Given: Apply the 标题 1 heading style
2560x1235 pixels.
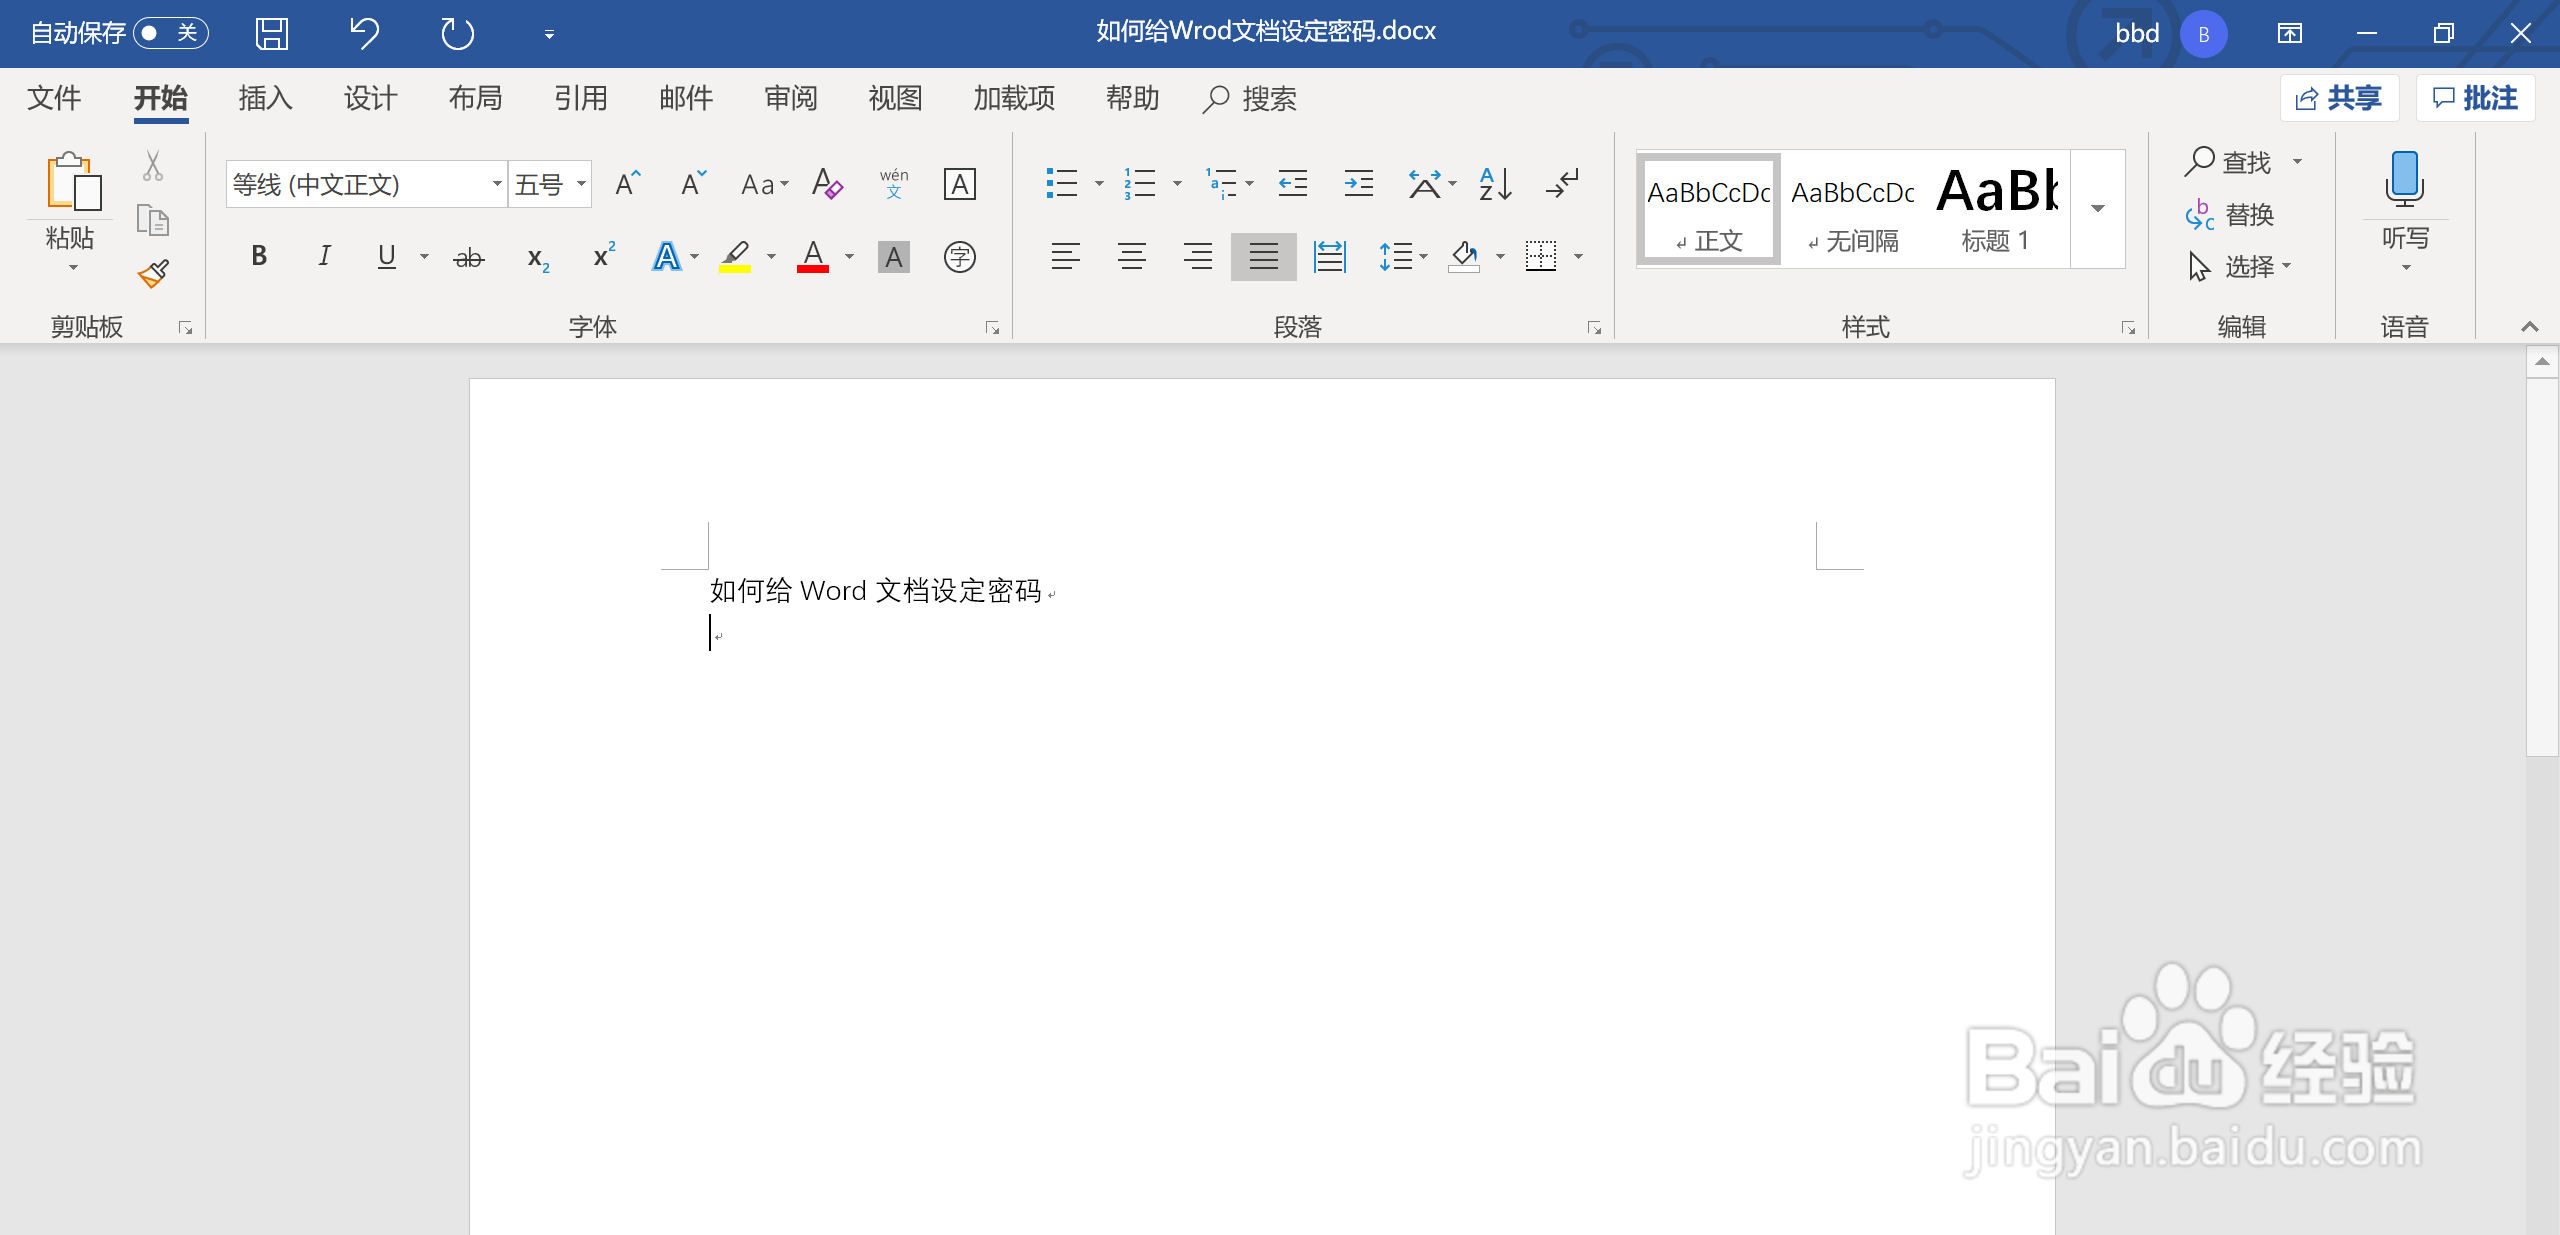Looking at the screenshot, I should click(x=1996, y=209).
